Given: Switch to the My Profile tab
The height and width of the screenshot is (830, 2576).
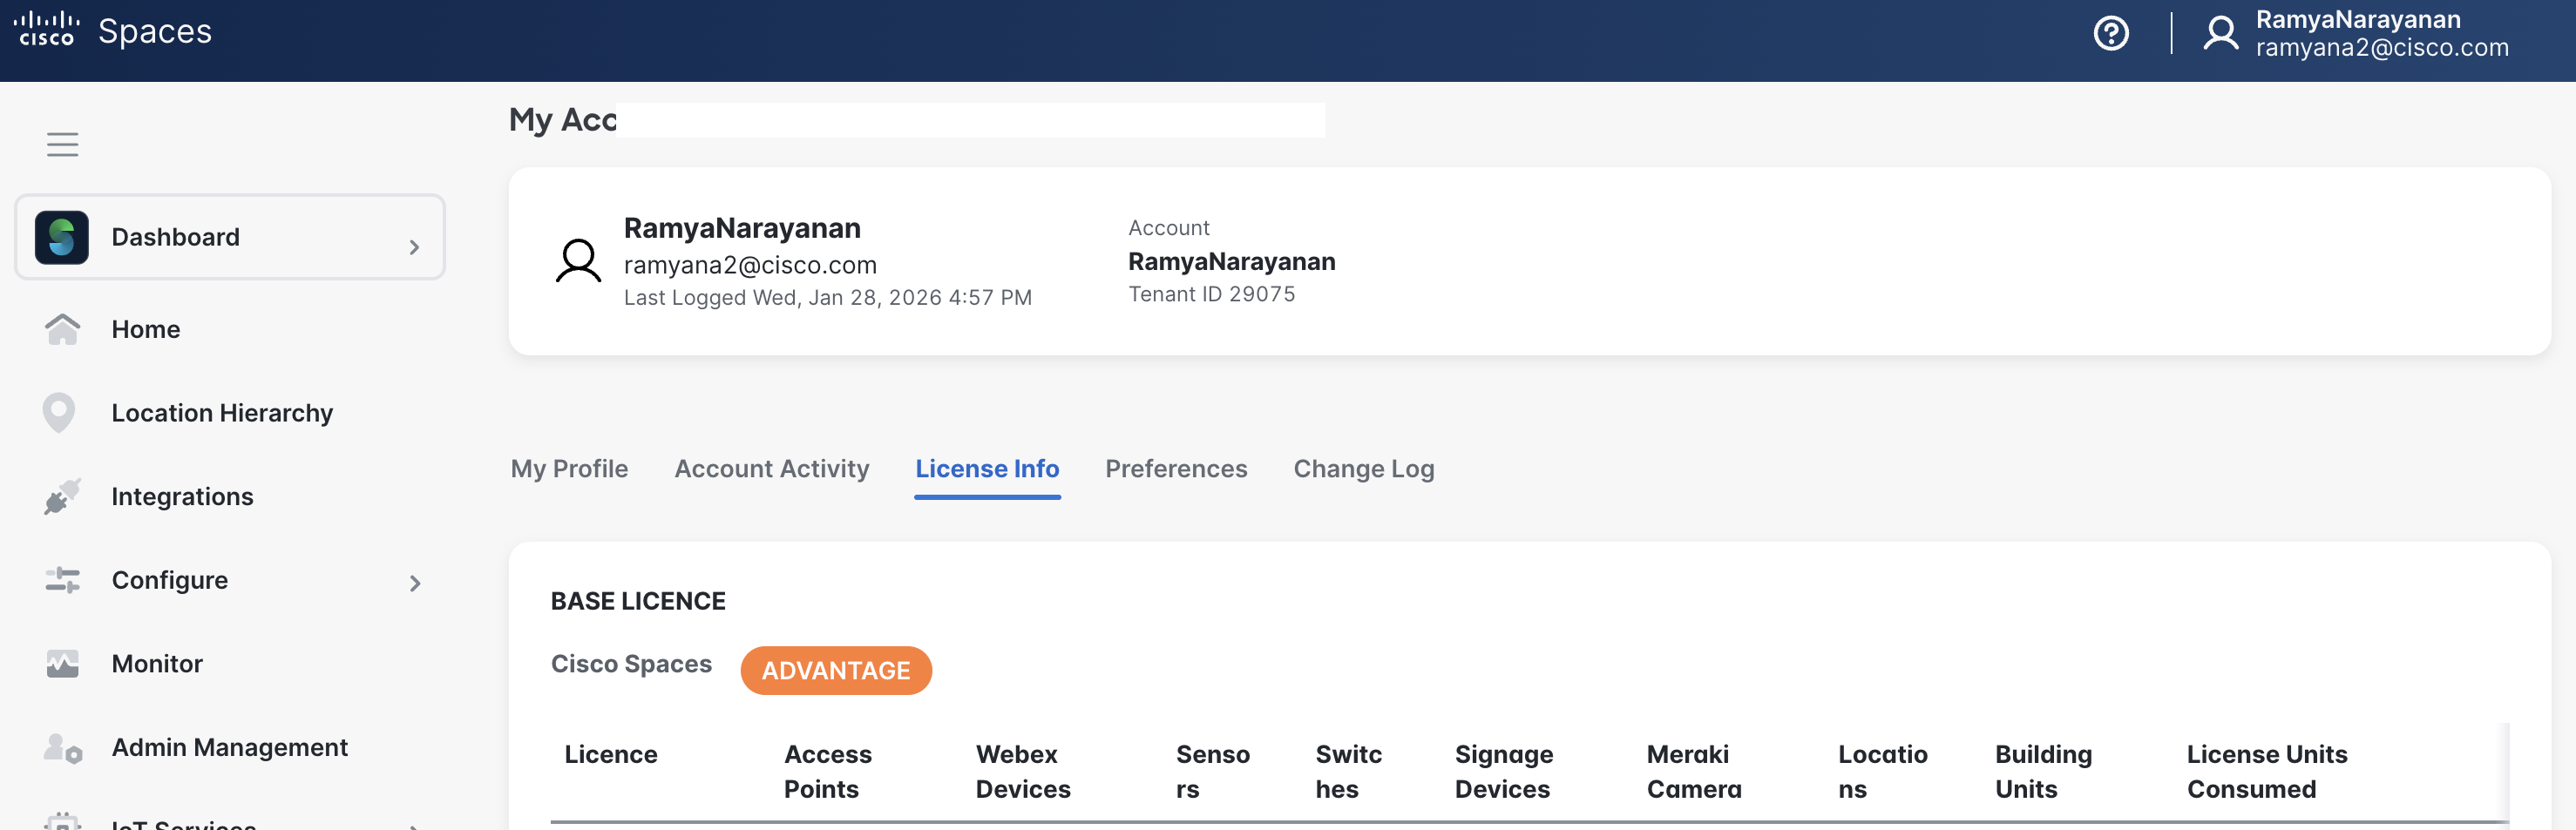Looking at the screenshot, I should point(569,469).
